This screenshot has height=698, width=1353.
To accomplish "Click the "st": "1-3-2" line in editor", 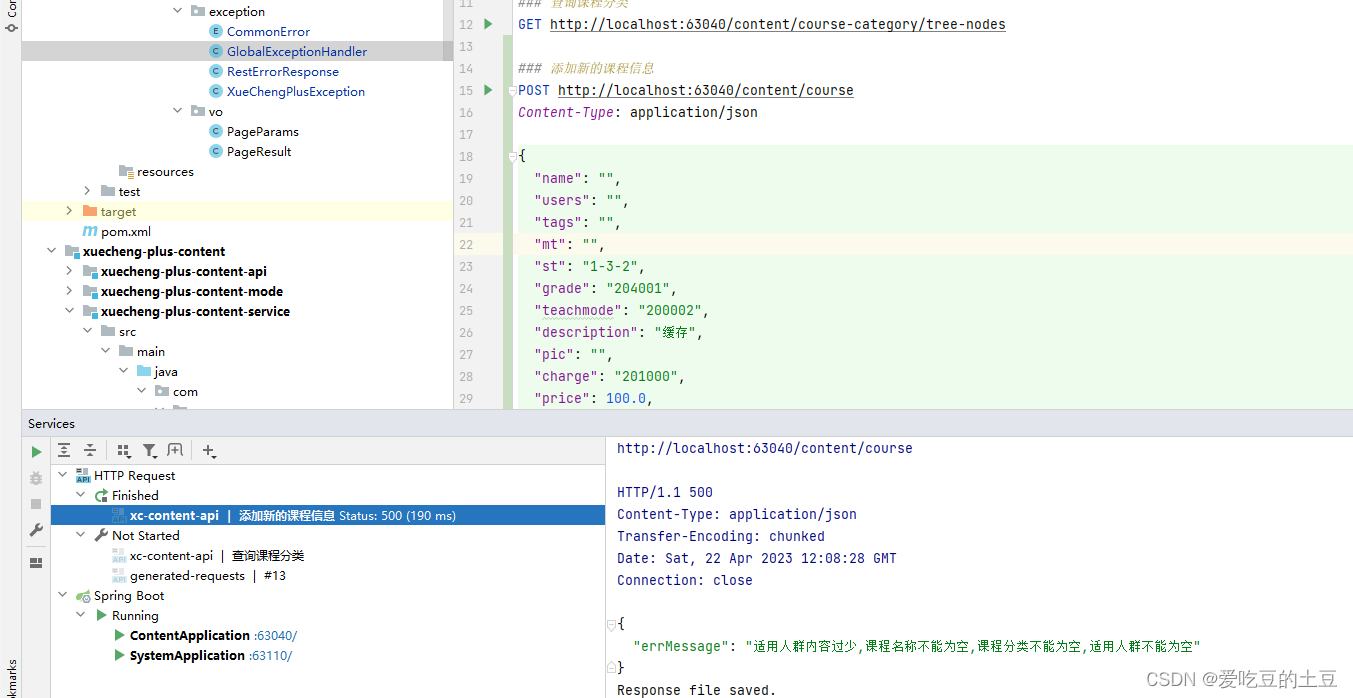I will (x=590, y=267).
